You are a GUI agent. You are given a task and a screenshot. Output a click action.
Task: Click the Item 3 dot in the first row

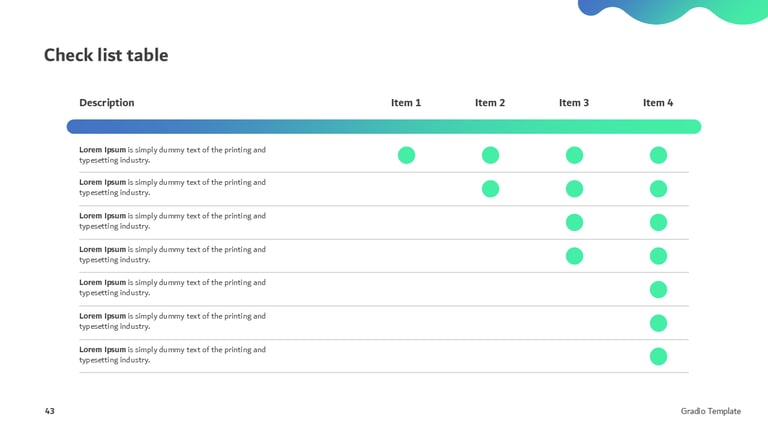(574, 155)
